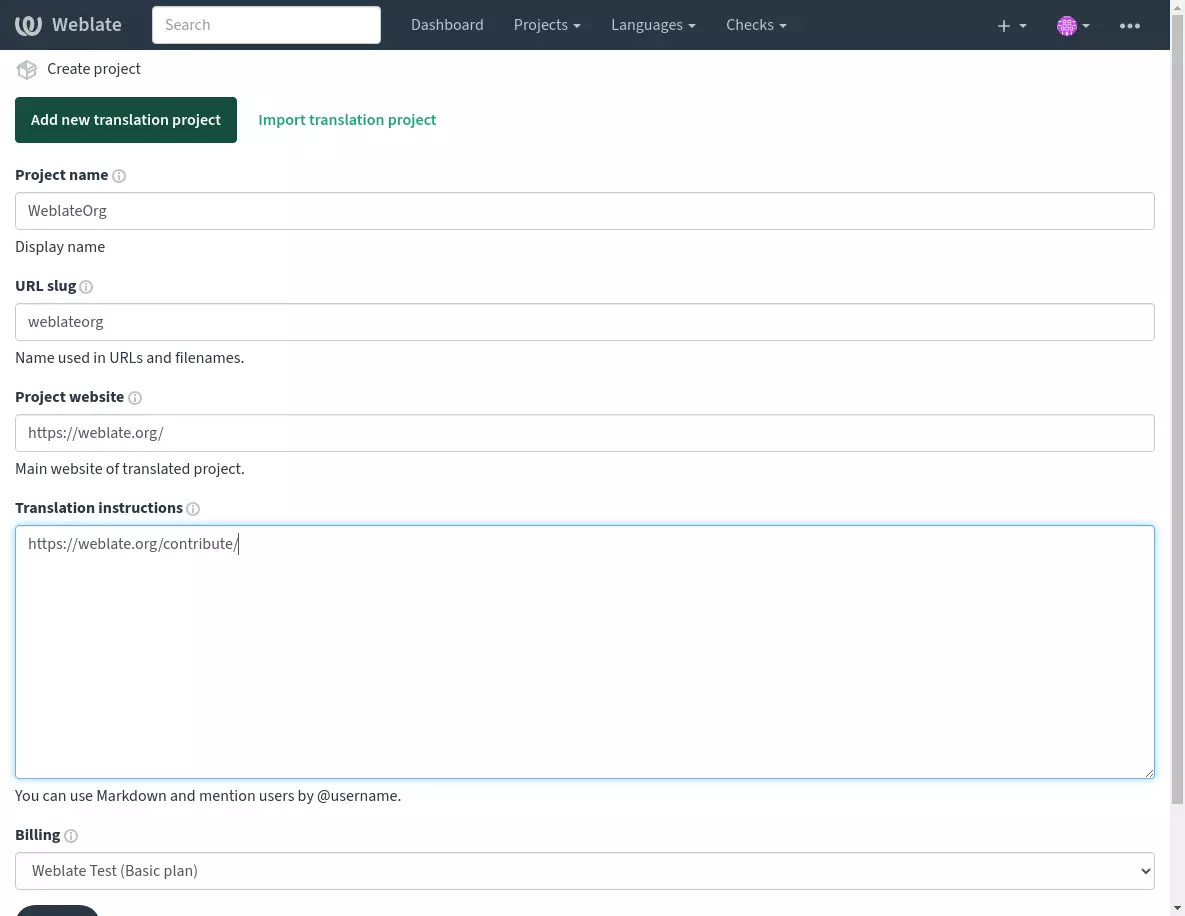Expand the Languages dropdown menu

653,25
